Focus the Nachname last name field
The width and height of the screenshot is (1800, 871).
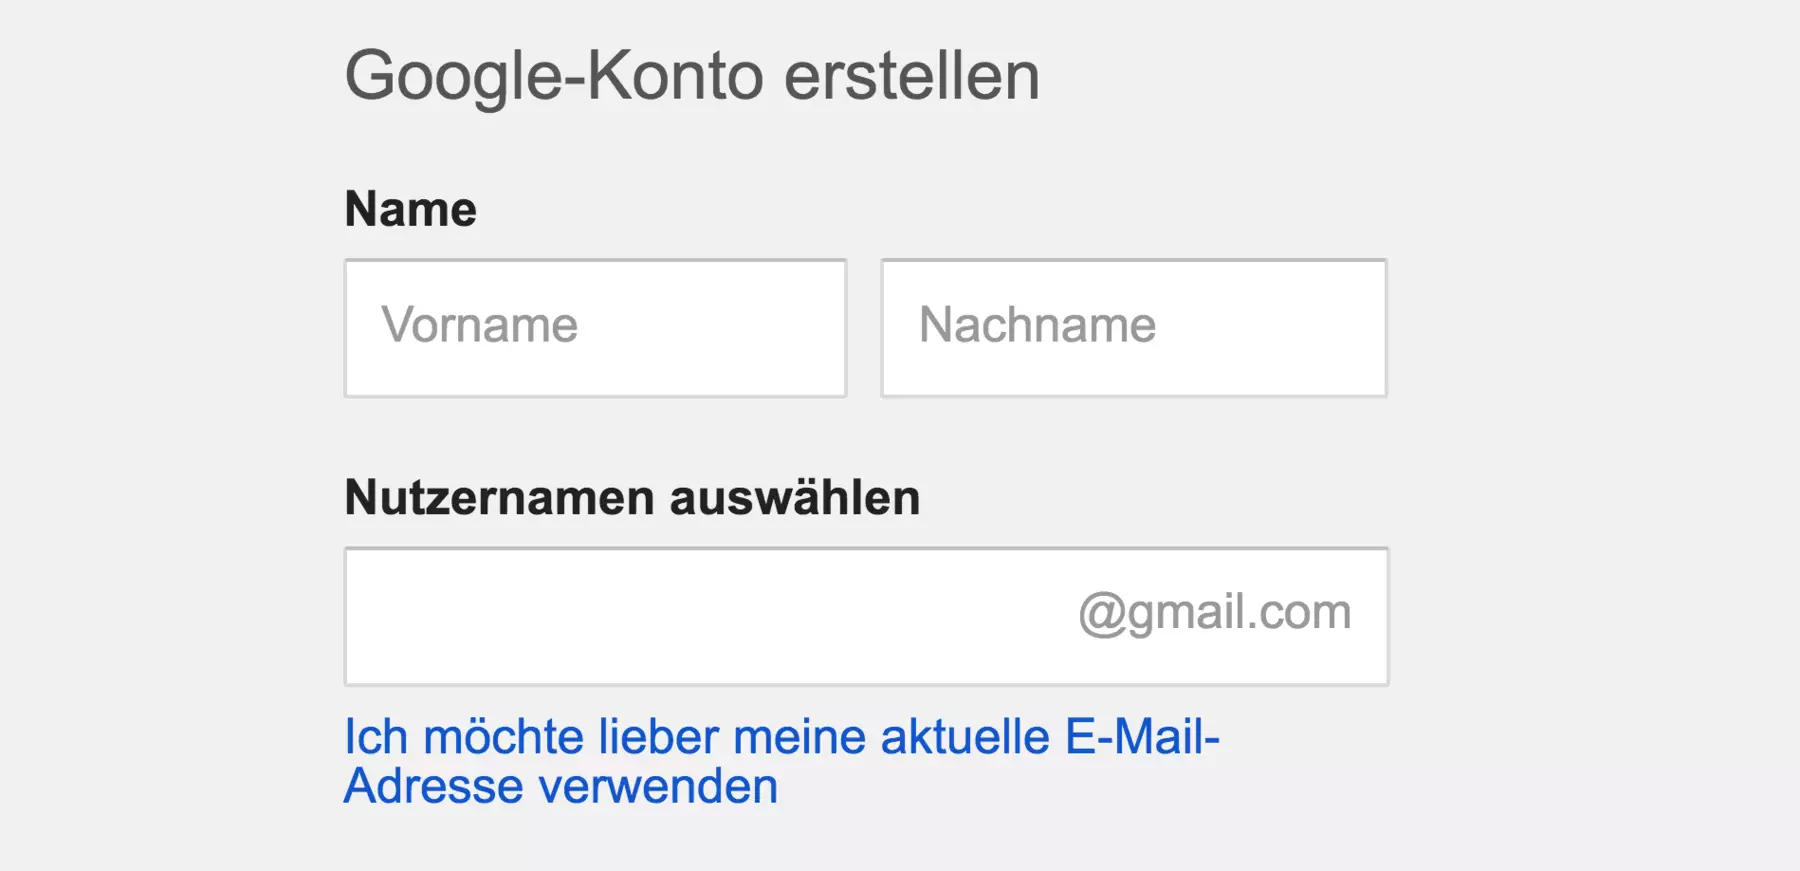point(1133,328)
